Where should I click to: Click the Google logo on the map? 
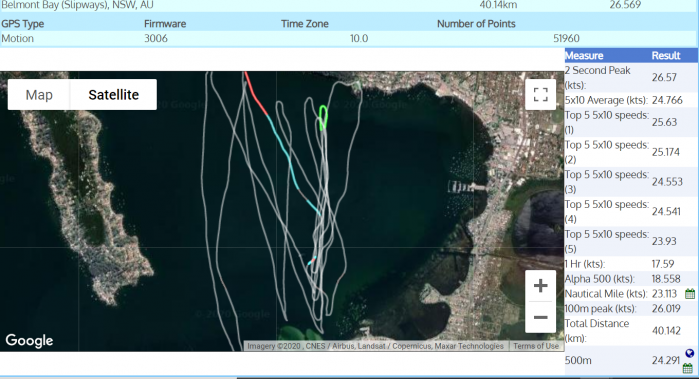29,340
